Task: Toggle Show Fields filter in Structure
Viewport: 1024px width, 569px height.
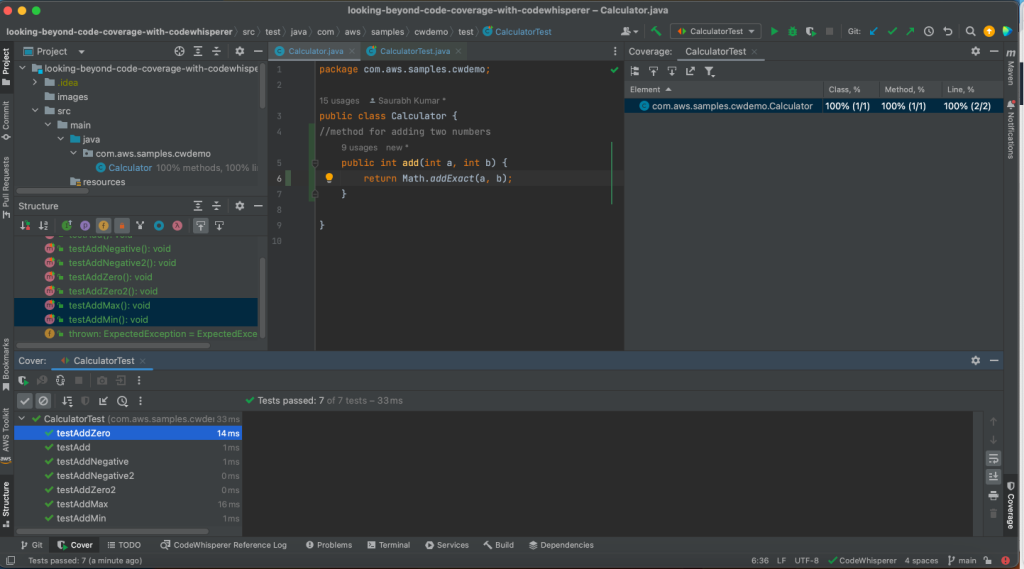Action: coord(103,225)
